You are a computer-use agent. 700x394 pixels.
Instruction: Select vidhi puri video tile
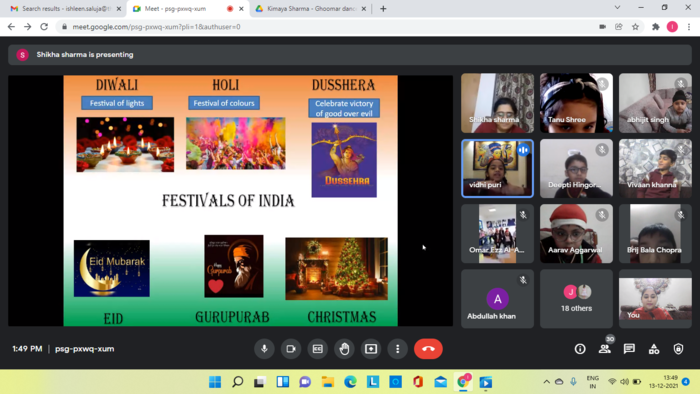point(497,168)
